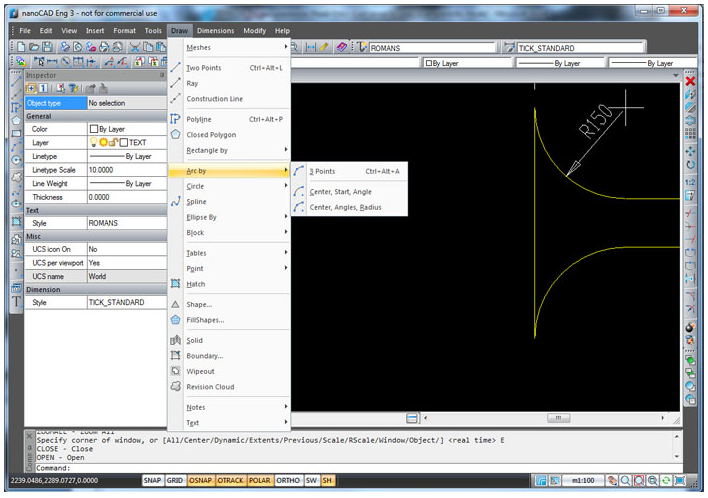Click the Save diskette icon
This screenshot has width=708, height=498.
(x=47, y=47)
